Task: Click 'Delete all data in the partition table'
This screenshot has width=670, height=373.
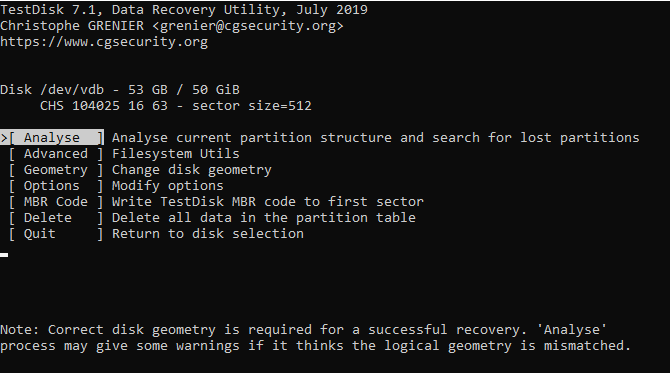Action: [264, 218]
